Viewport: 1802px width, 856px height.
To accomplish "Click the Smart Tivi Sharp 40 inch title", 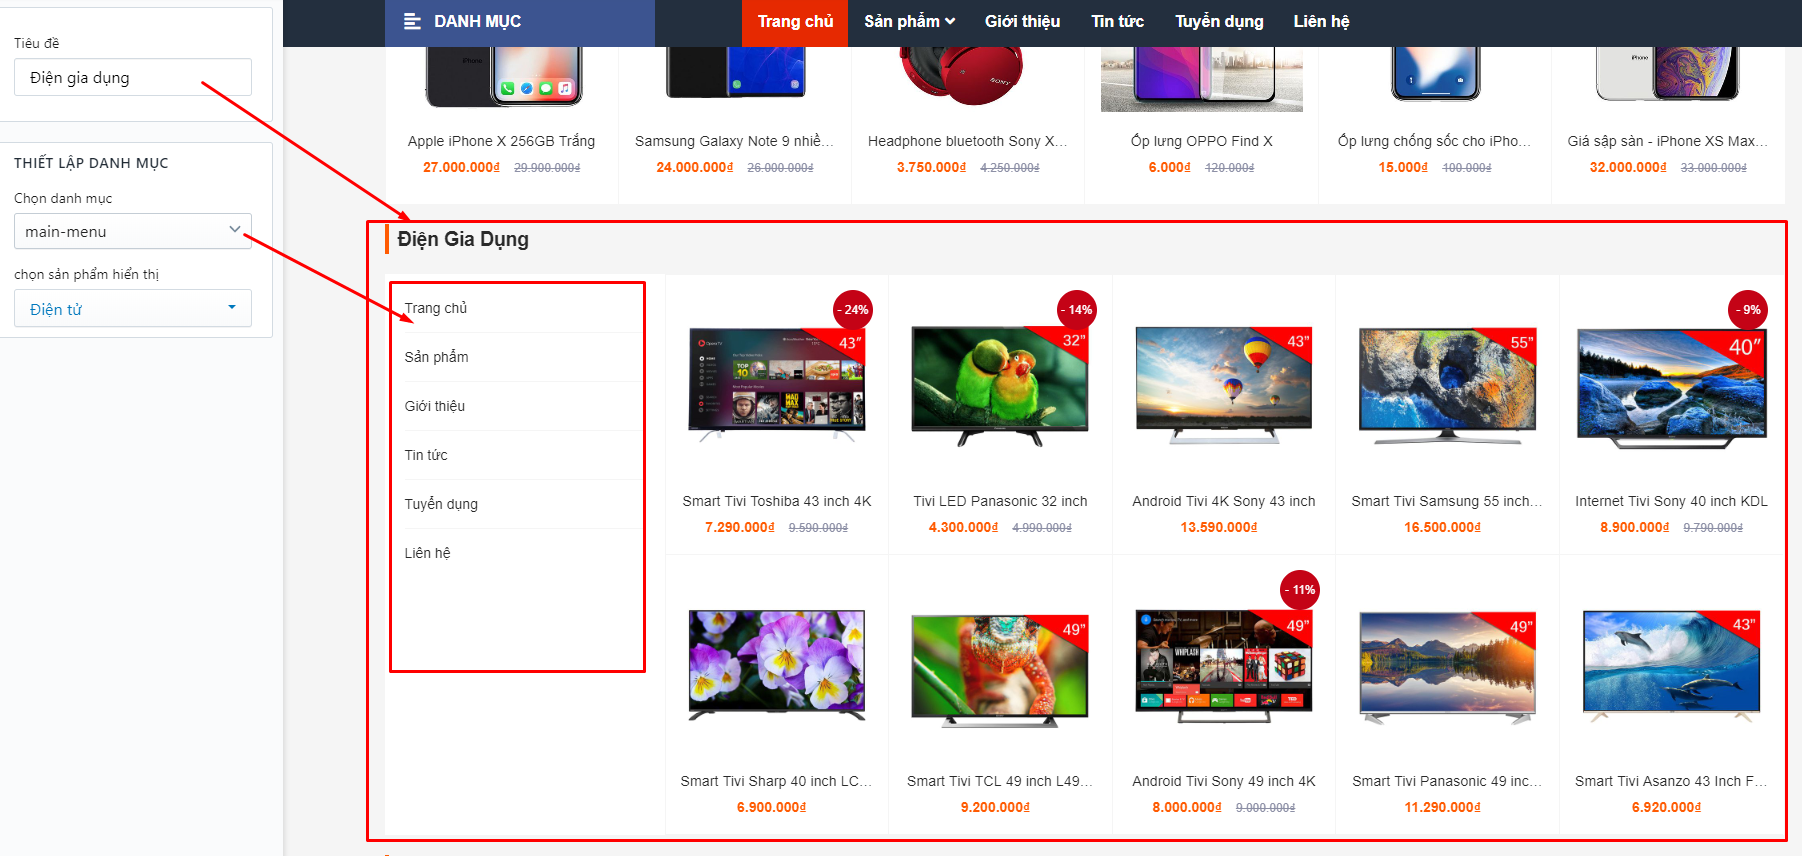I will click(777, 781).
